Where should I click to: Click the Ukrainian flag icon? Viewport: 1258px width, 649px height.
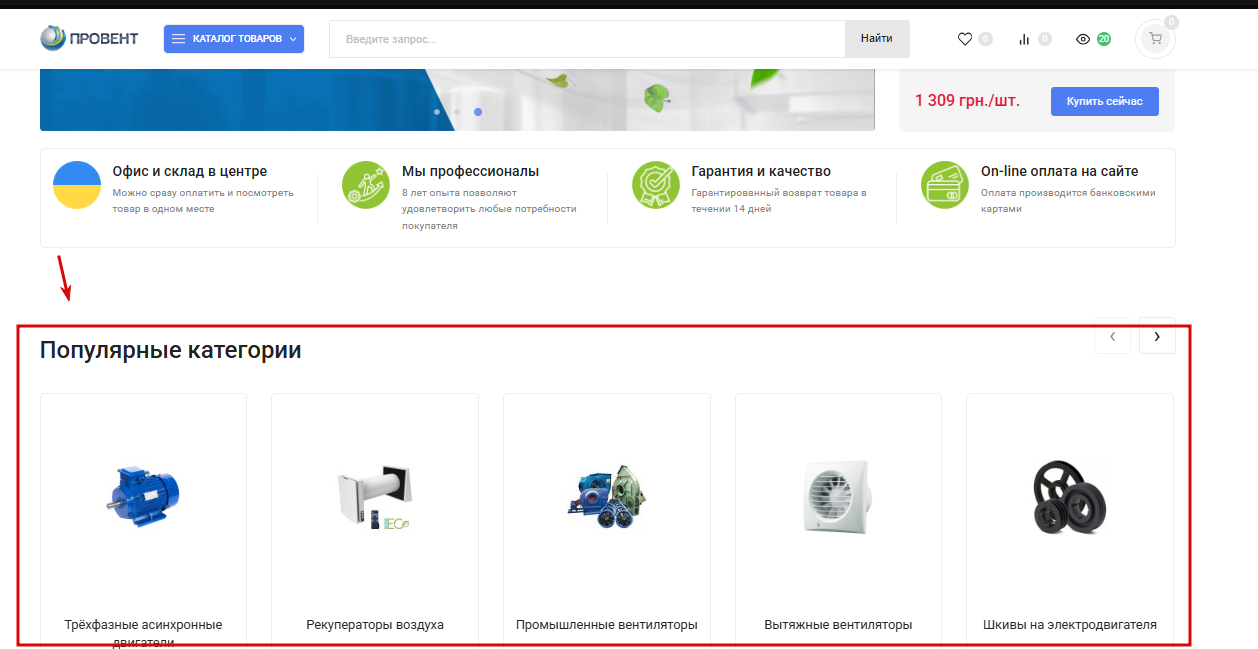[77, 185]
